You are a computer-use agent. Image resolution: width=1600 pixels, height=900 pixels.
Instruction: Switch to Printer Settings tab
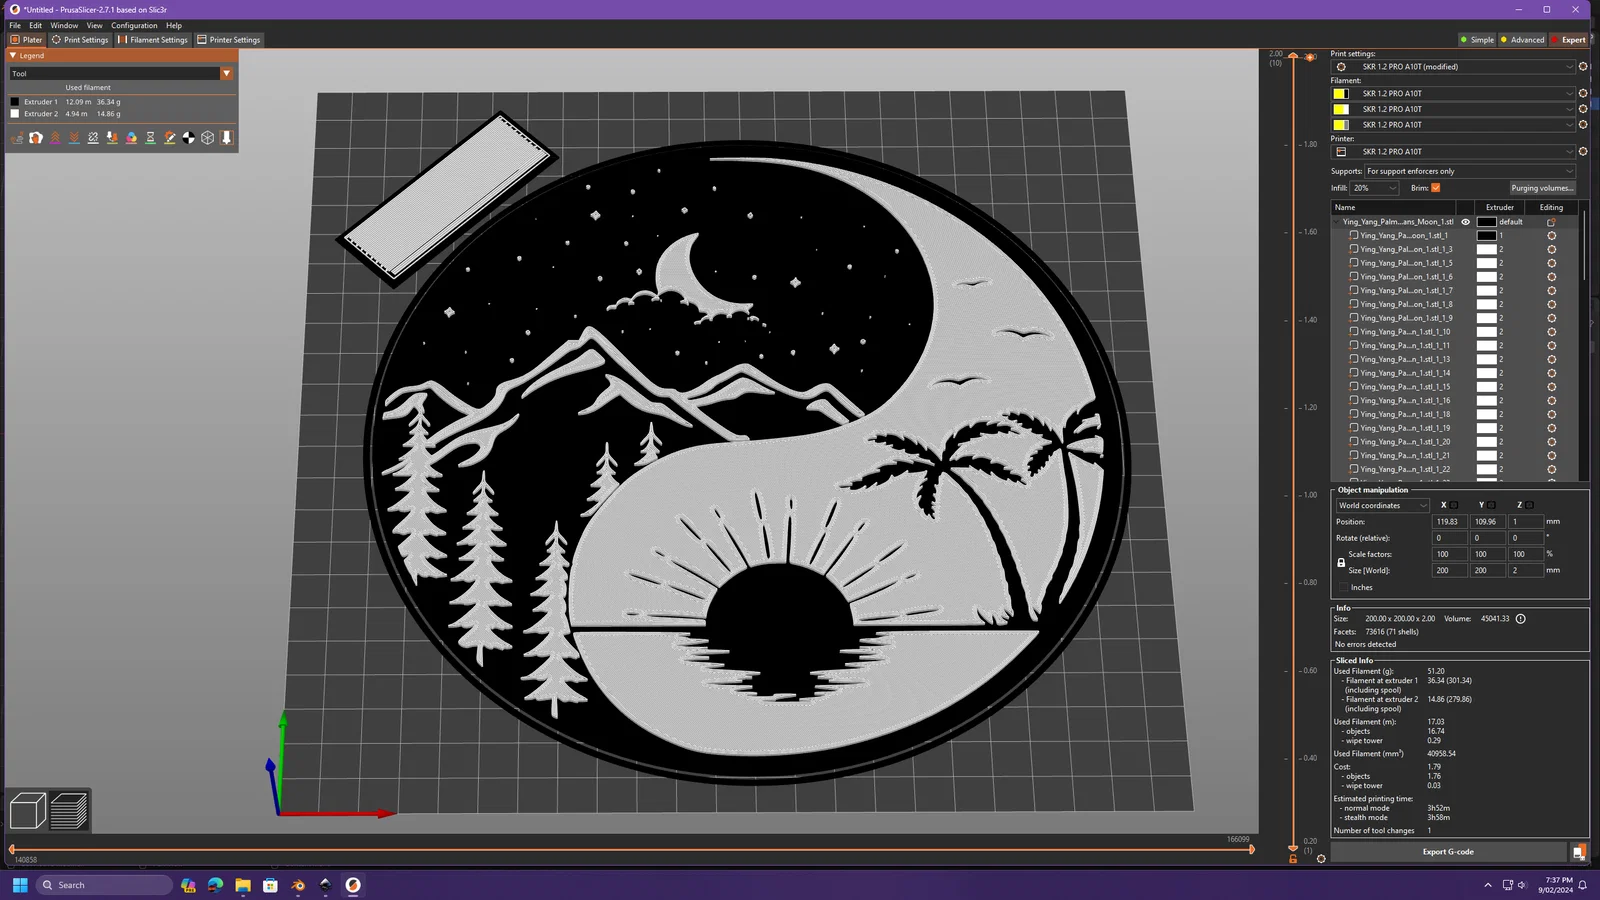(229, 40)
